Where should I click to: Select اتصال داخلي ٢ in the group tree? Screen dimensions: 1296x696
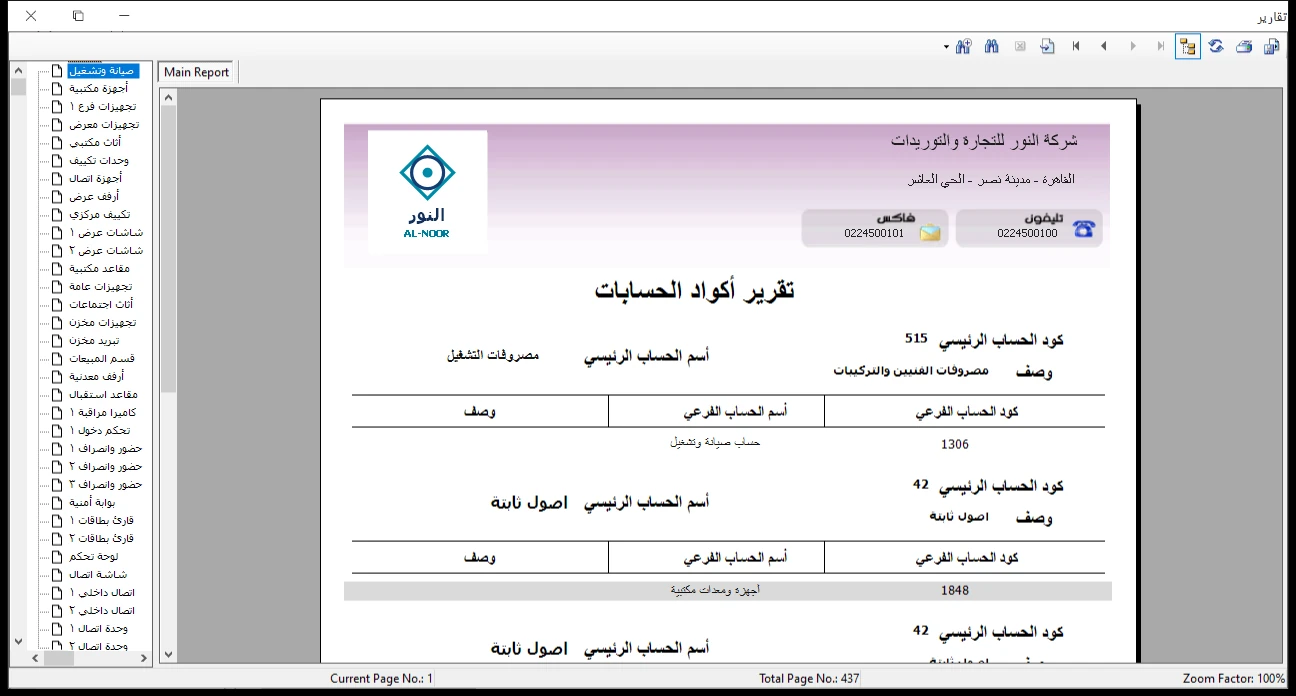pyautogui.click(x=102, y=611)
